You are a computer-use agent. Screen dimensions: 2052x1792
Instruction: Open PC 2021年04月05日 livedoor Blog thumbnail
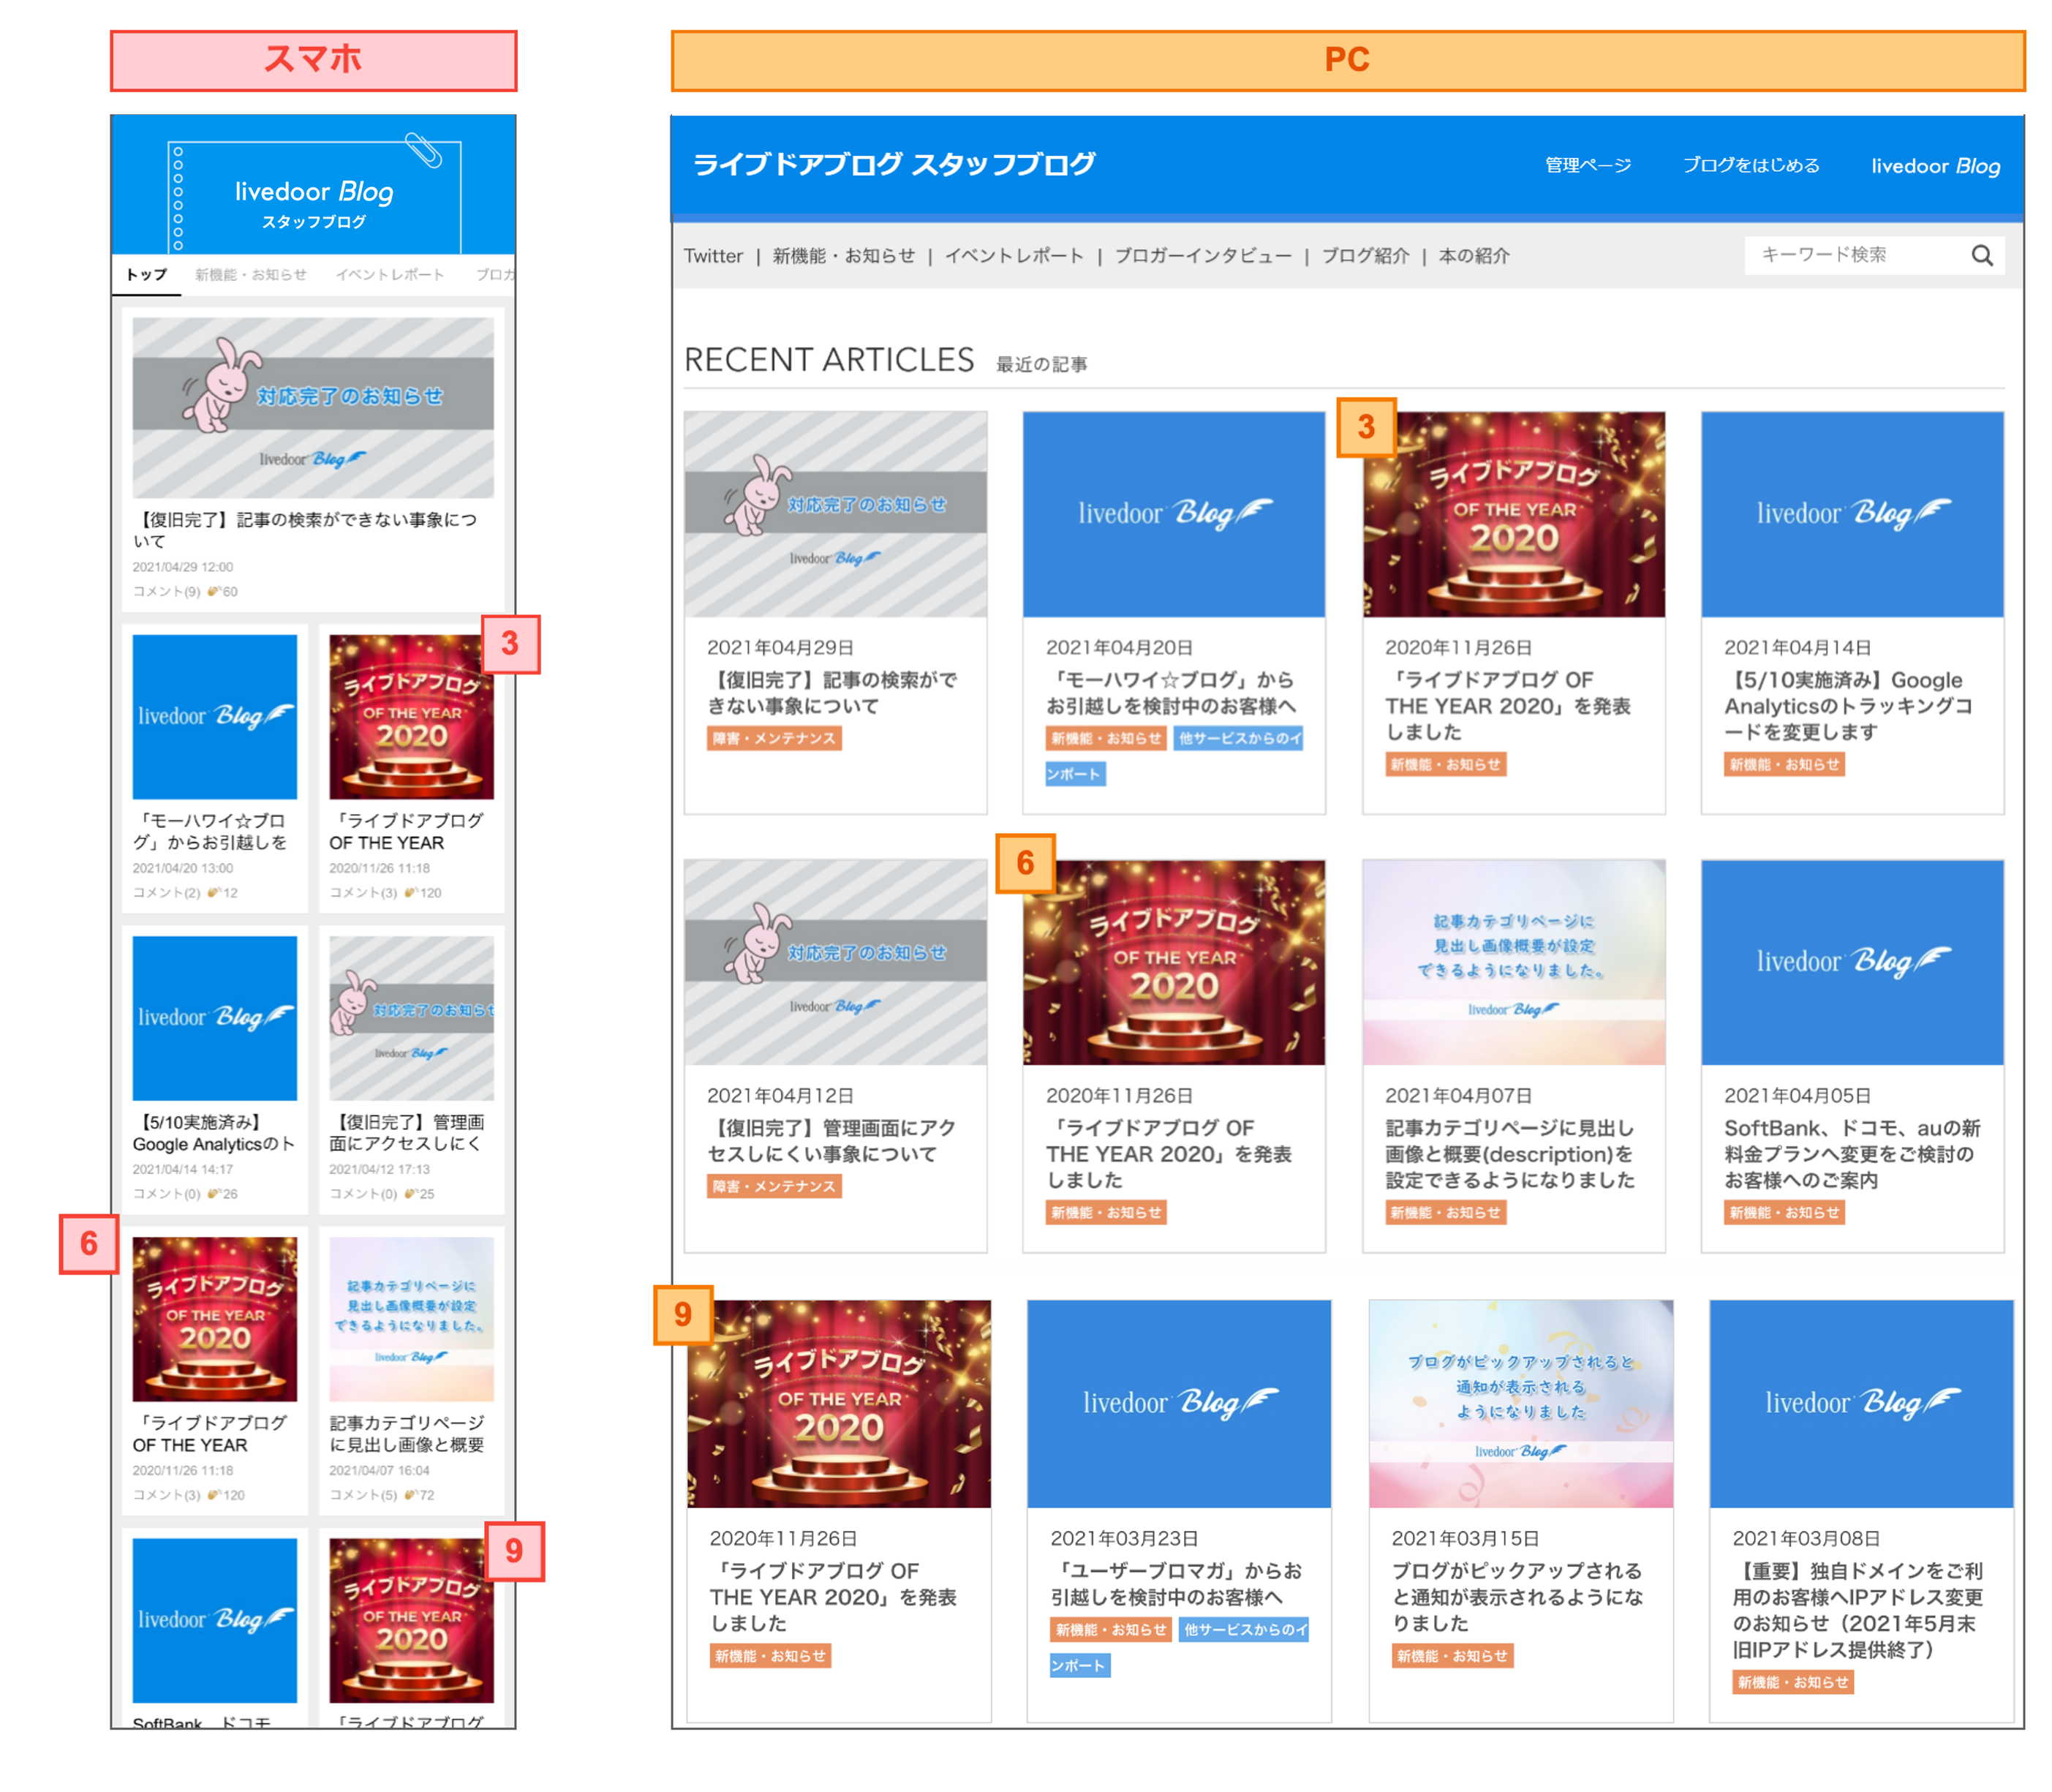pyautogui.click(x=1852, y=962)
